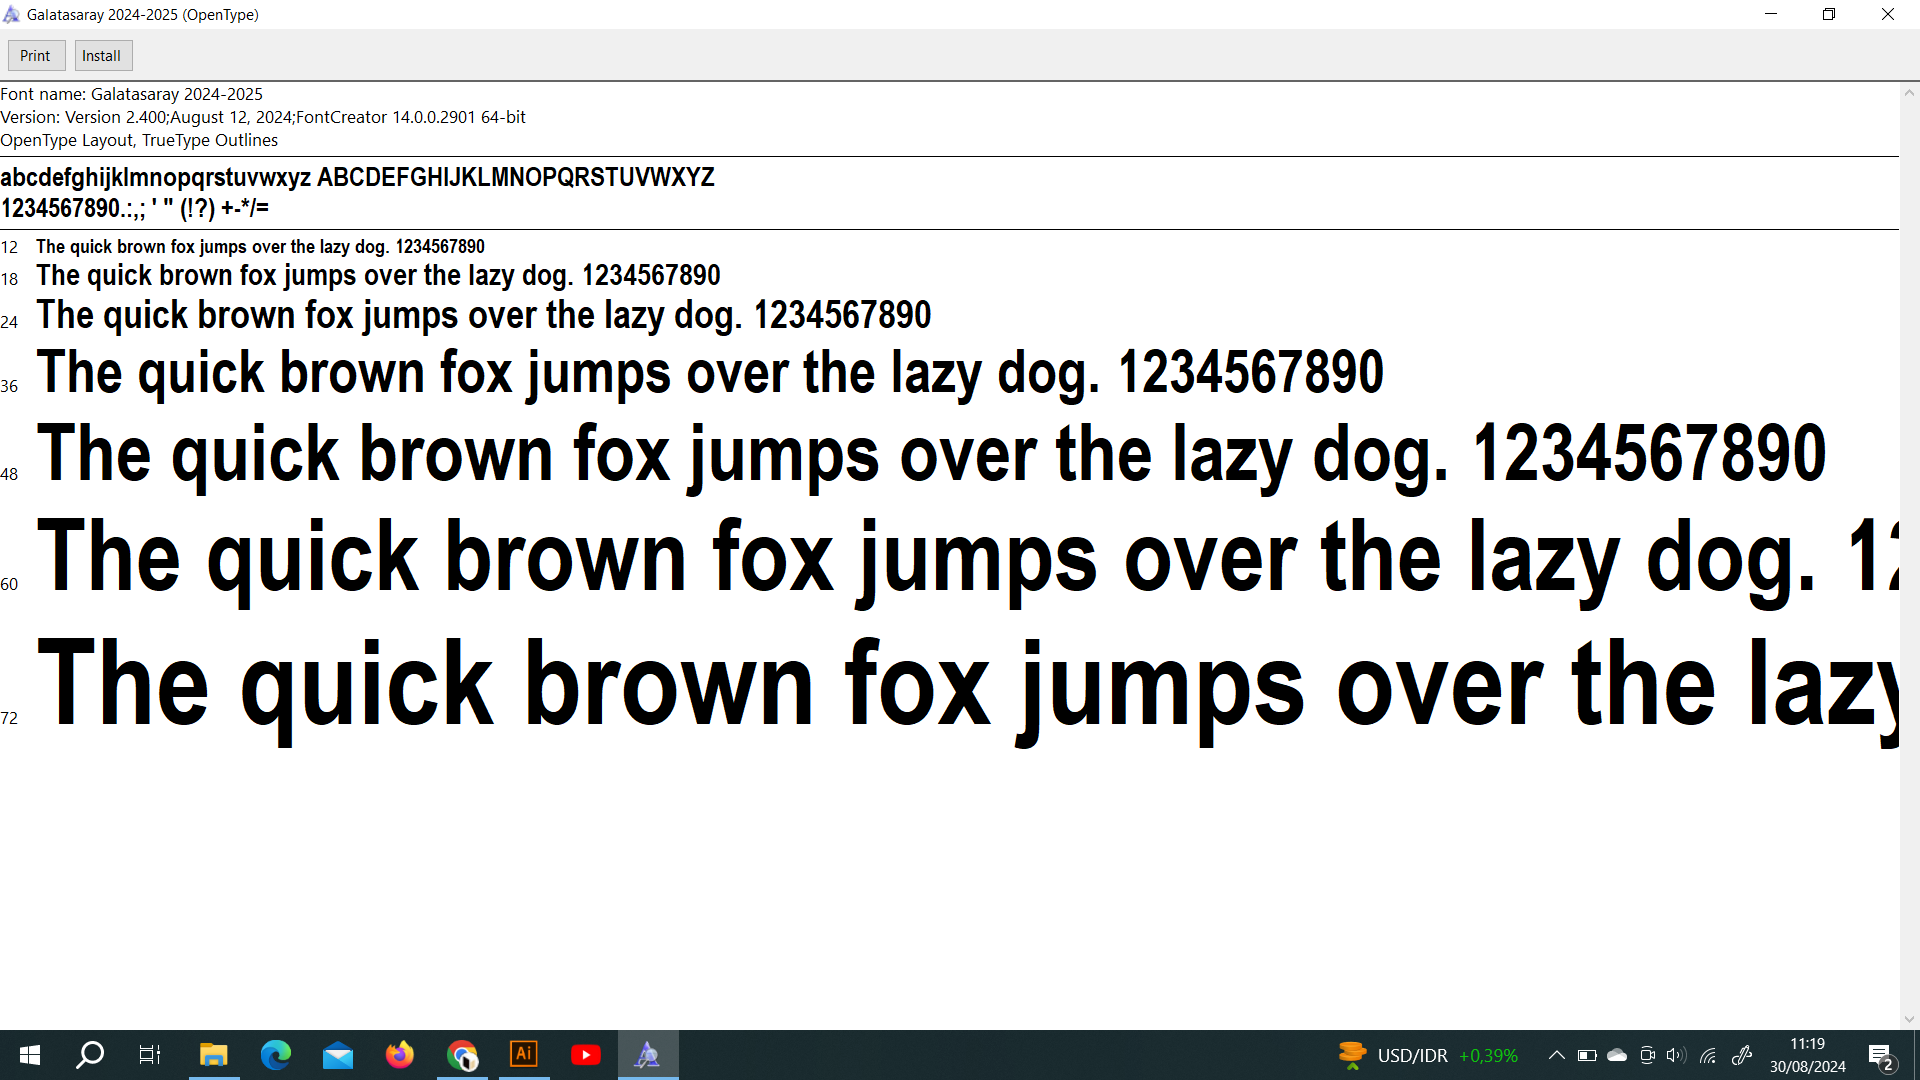Open Windows Start menu
Screen dimensions: 1920x1080
(30, 1055)
